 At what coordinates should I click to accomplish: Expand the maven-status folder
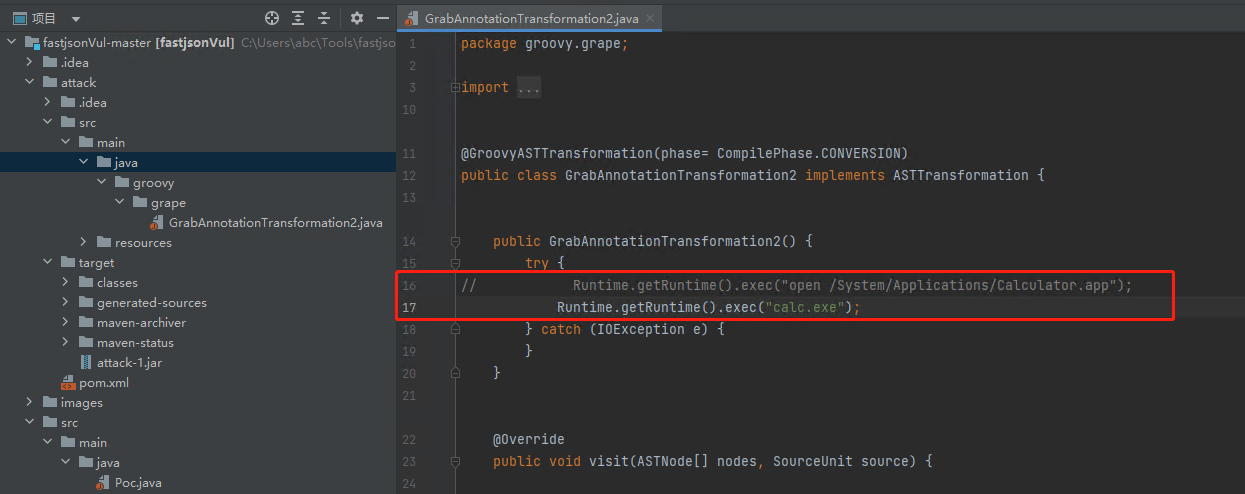pyautogui.click(x=65, y=342)
